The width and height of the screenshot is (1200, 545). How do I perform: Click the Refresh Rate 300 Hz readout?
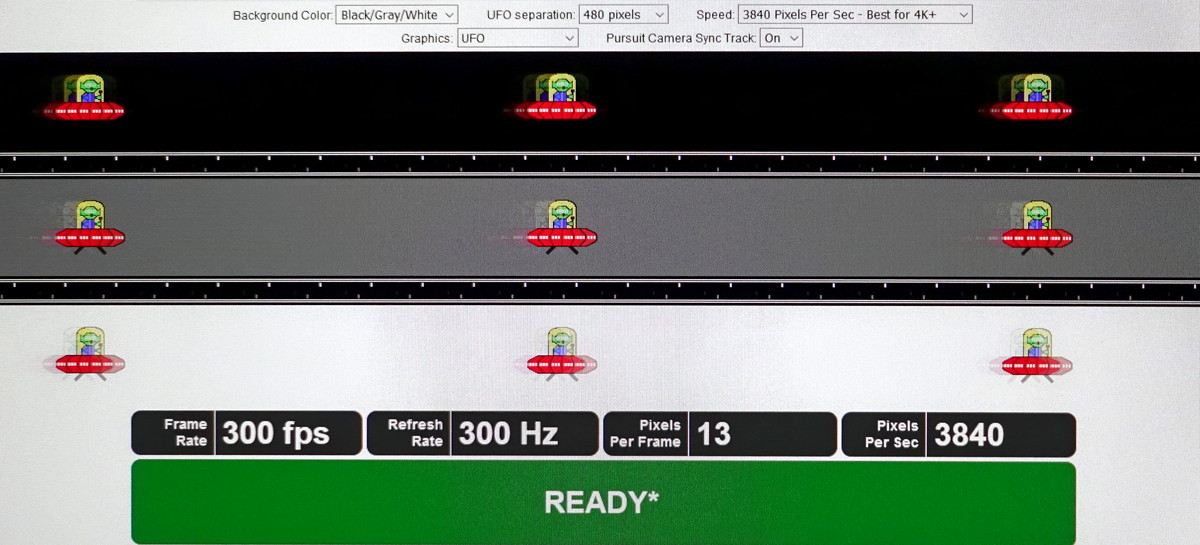[482, 433]
